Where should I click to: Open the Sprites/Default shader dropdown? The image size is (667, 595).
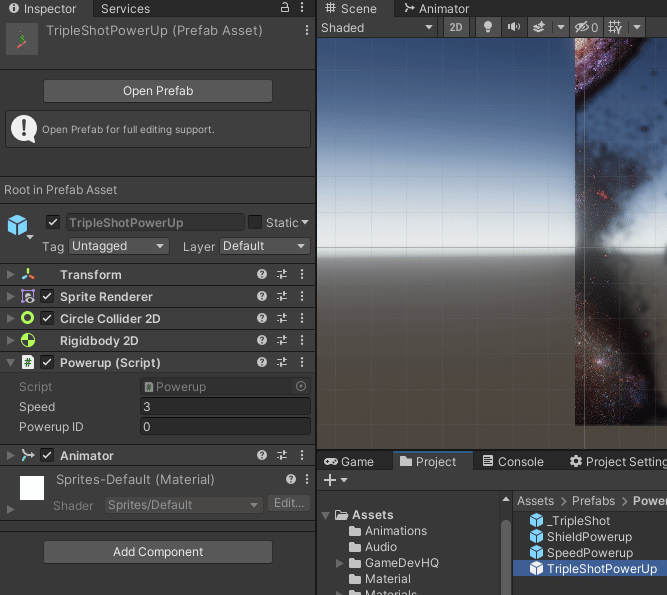[x=183, y=505]
